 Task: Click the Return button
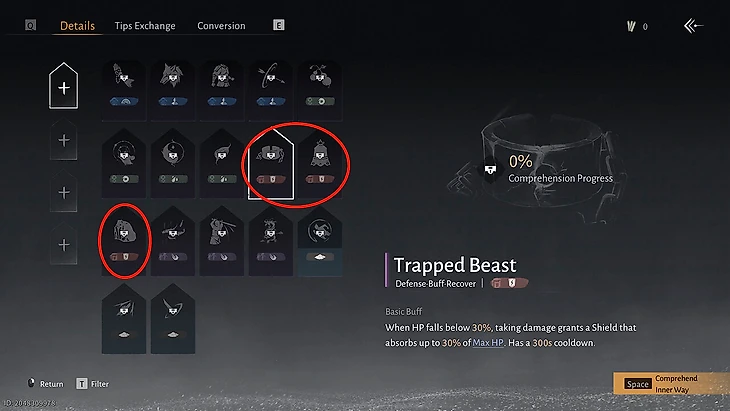pyautogui.click(x=45, y=384)
